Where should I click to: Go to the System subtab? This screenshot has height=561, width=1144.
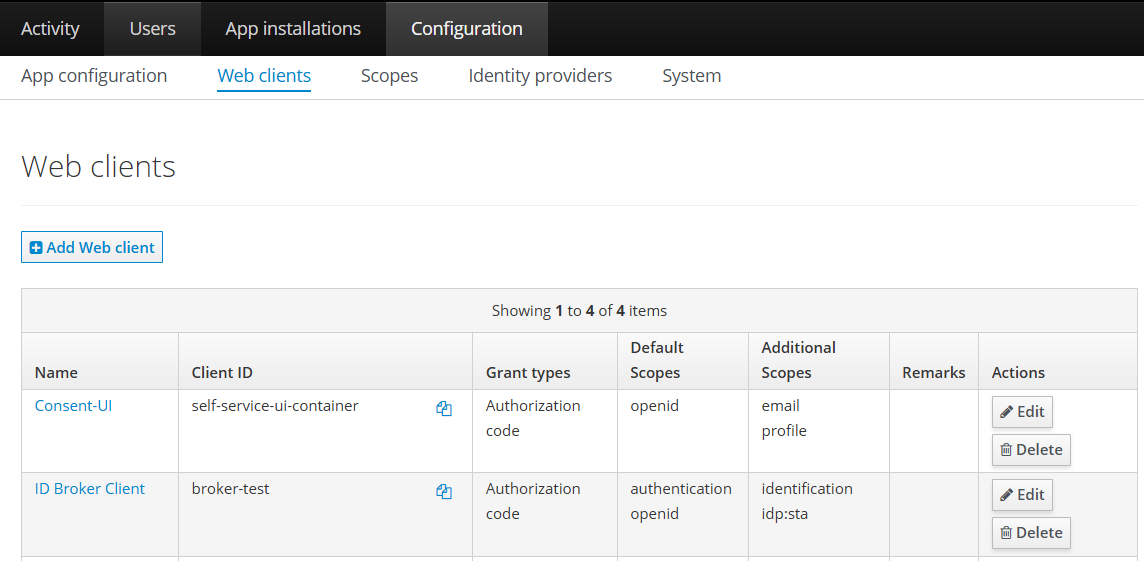(x=691, y=76)
